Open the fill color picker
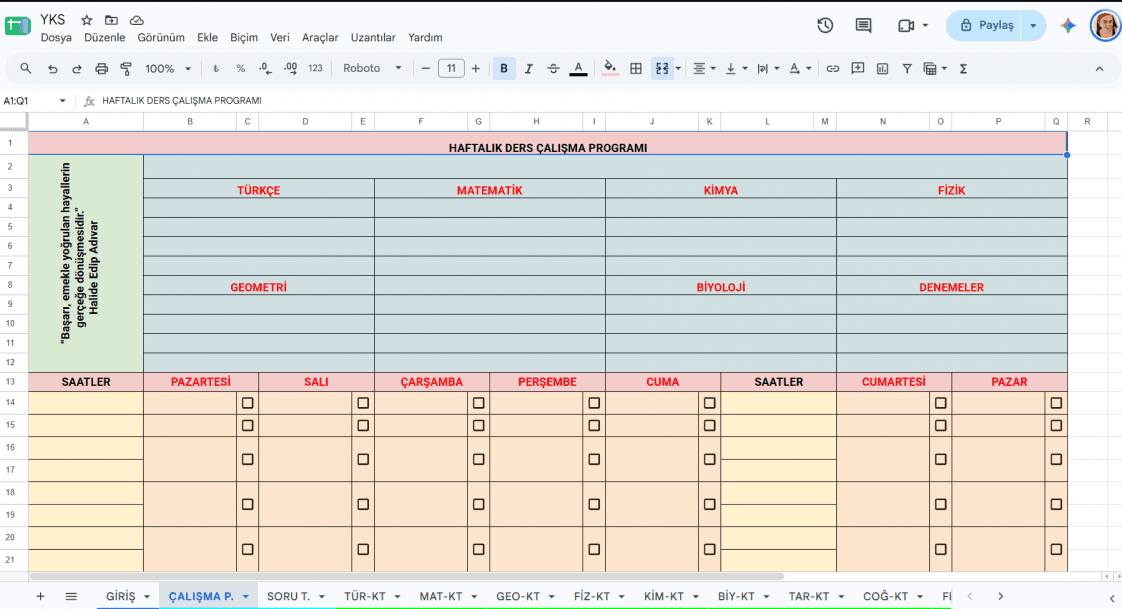 610,69
